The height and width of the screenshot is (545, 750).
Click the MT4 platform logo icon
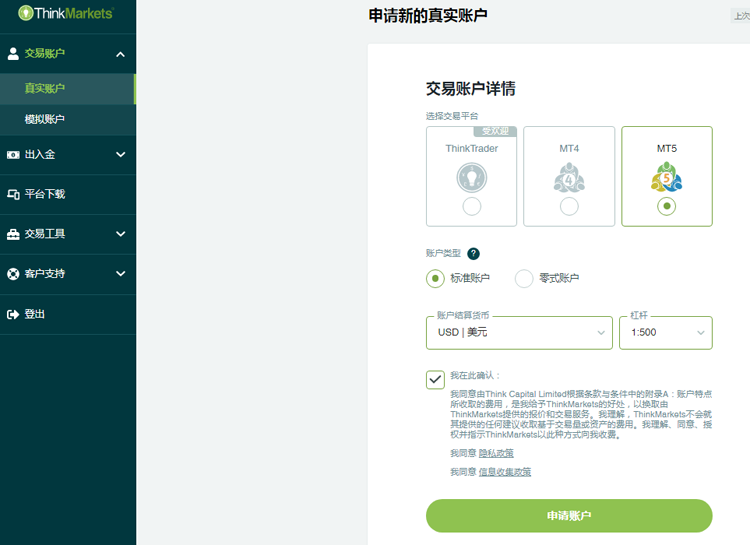[569, 178]
